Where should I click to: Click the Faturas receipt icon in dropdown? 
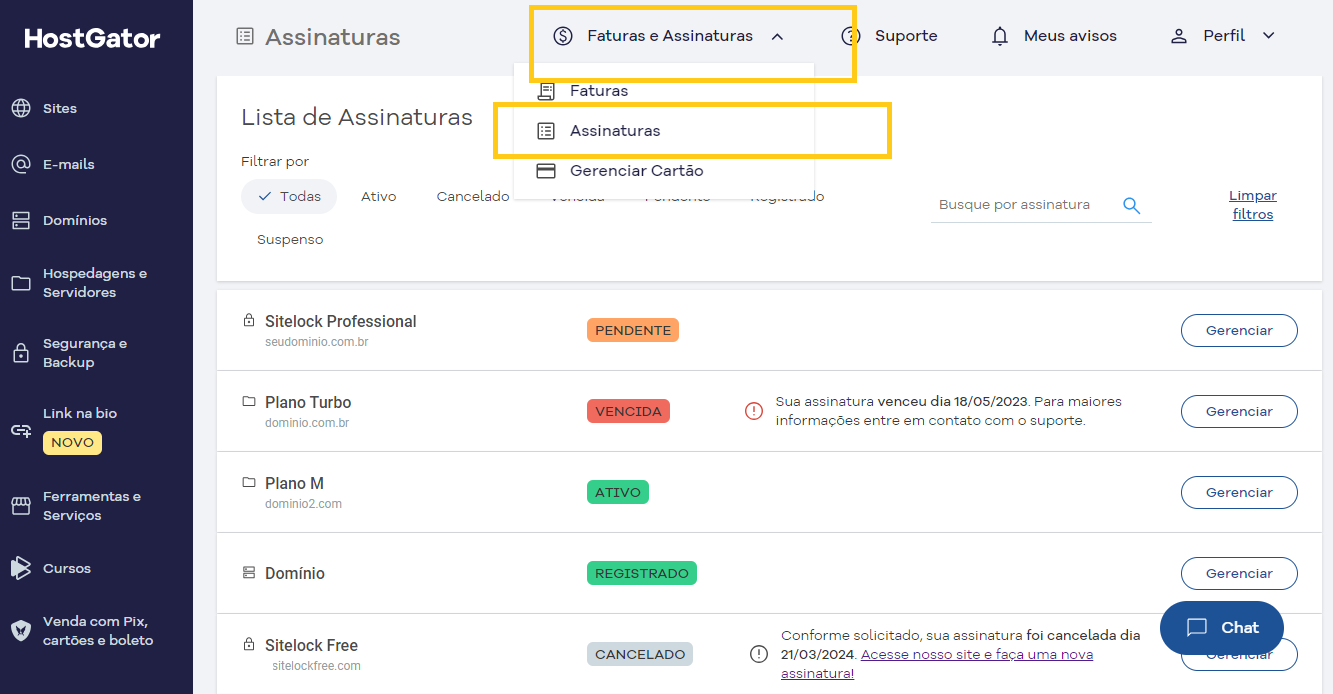(x=546, y=91)
